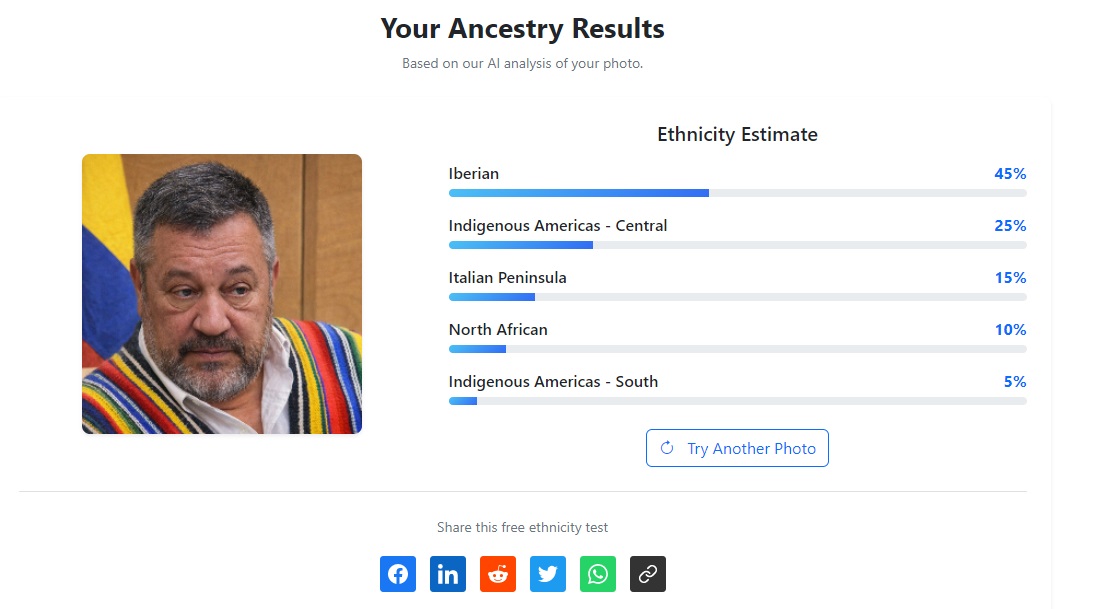Click the Indigenous Americas - Central bar
The width and height of the screenshot is (1104, 609).
(737, 245)
